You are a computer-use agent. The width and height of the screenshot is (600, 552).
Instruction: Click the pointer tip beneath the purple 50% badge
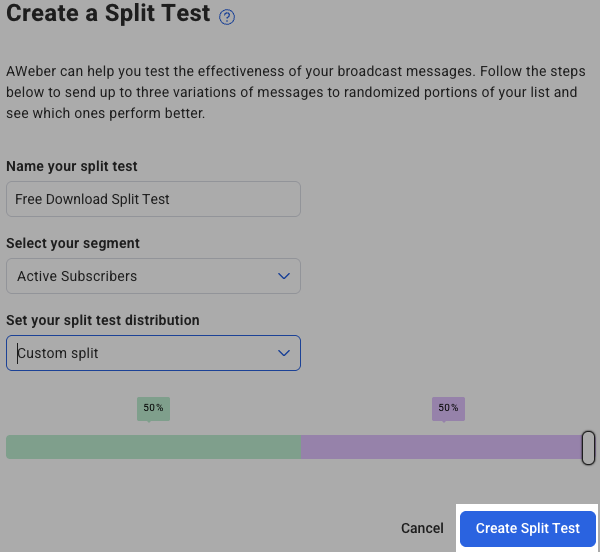coord(444,421)
